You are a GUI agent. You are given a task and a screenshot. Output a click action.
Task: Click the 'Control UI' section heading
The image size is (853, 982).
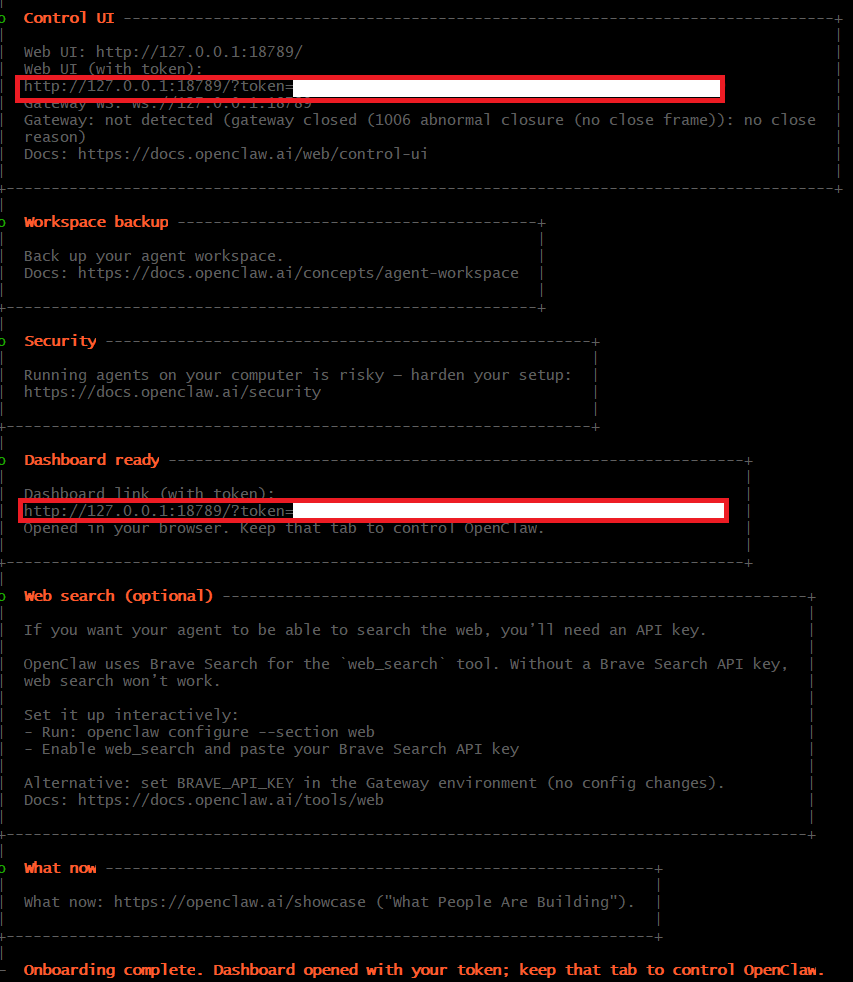[x=69, y=18]
